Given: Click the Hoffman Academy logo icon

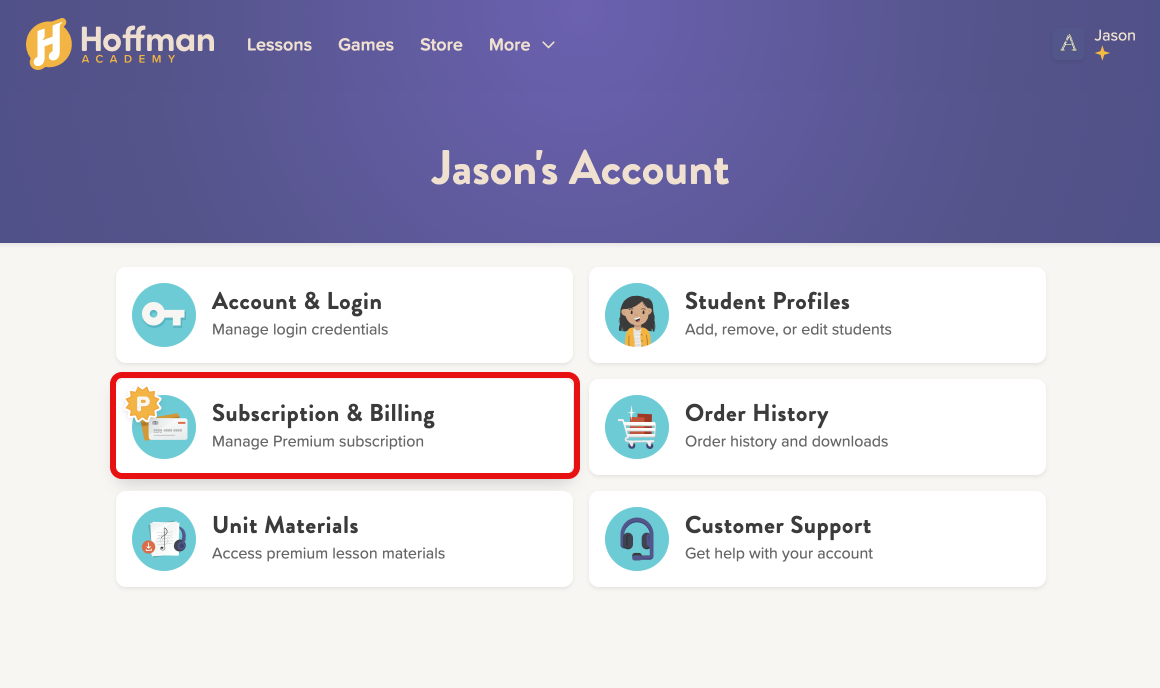Looking at the screenshot, I should (x=48, y=44).
